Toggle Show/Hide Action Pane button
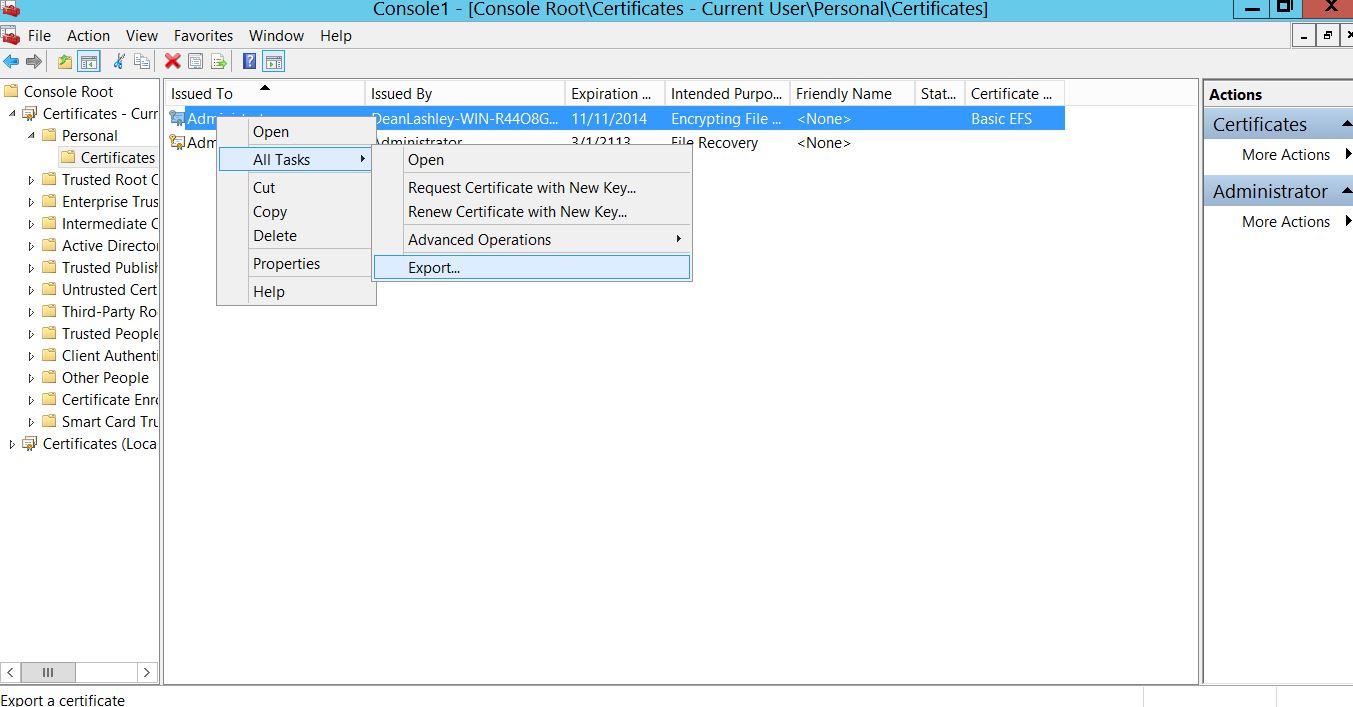Viewport: 1353px width, 707px height. (273, 62)
